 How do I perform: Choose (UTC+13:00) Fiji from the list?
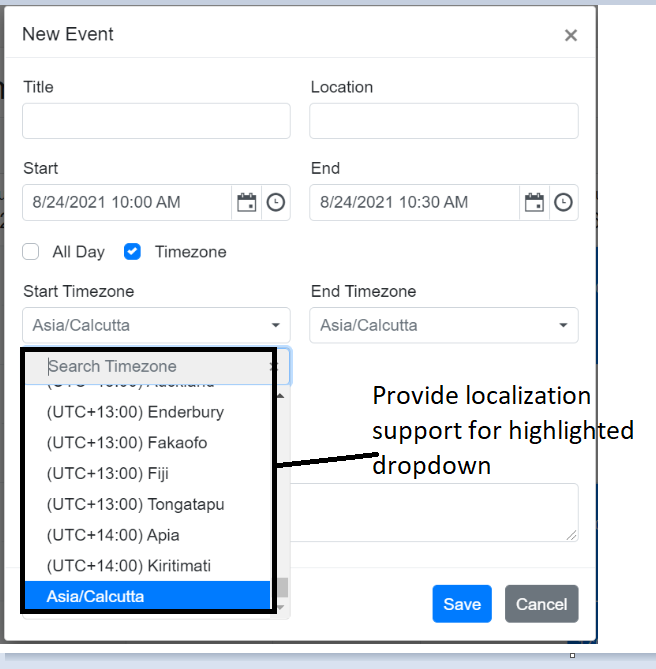(x=113, y=473)
